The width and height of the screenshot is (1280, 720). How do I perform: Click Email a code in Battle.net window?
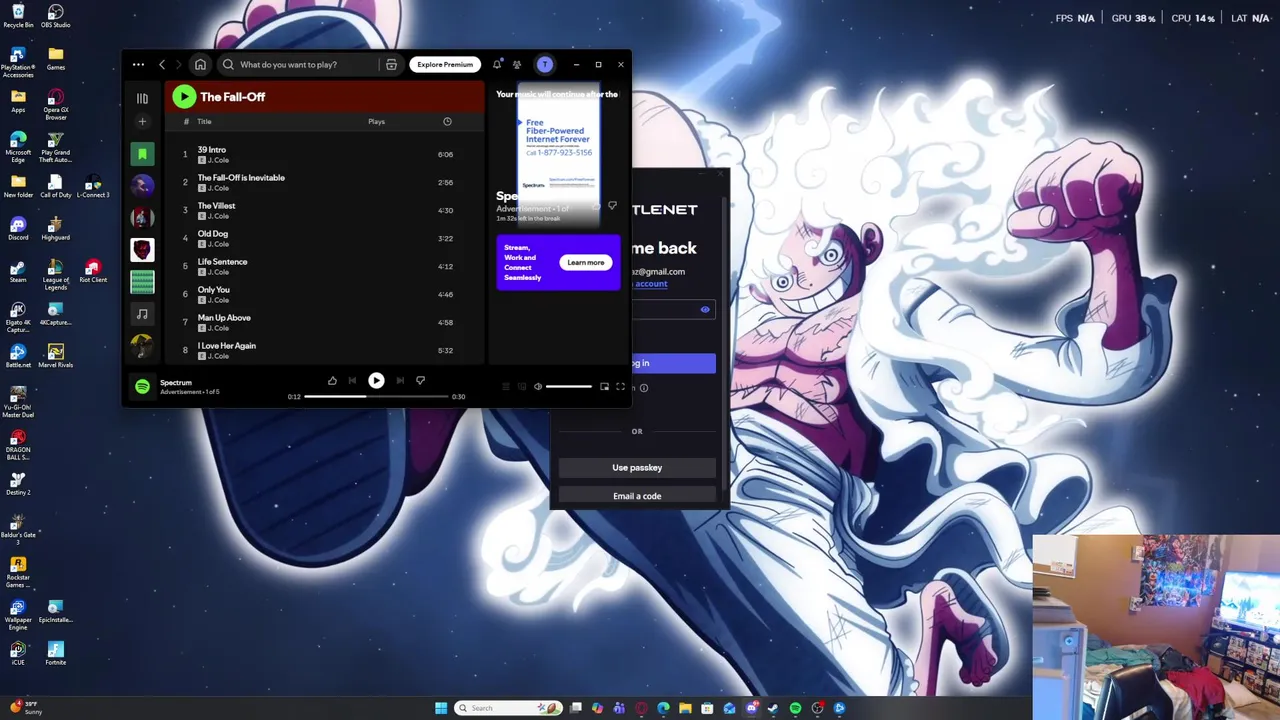click(637, 495)
